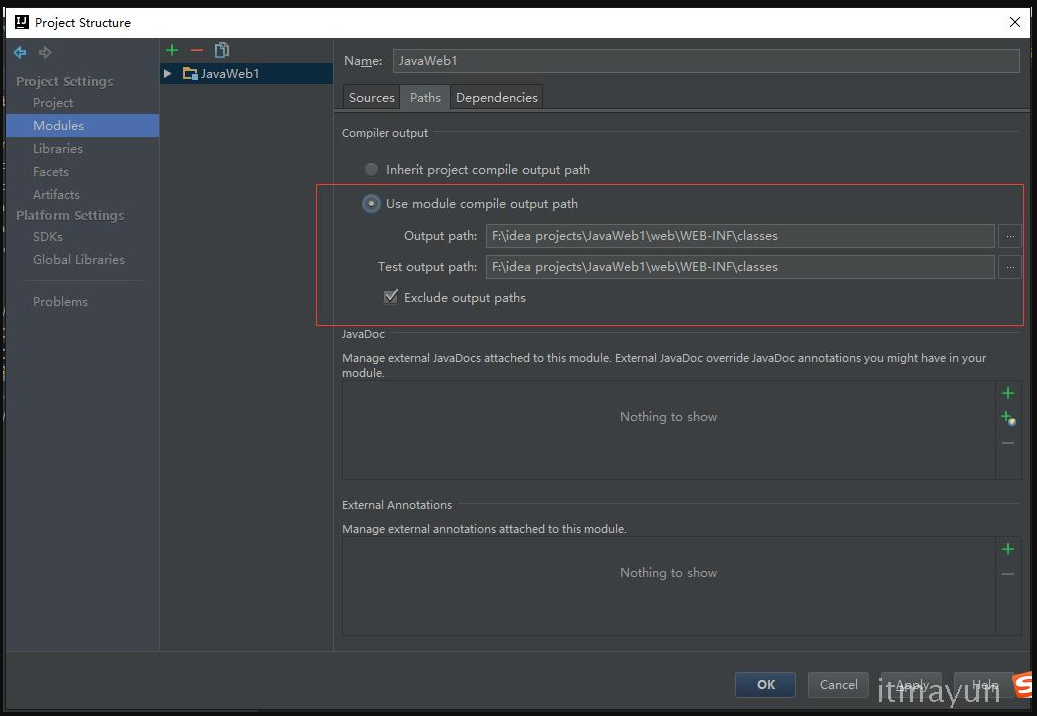Open the Dependencies tab

click(496, 97)
